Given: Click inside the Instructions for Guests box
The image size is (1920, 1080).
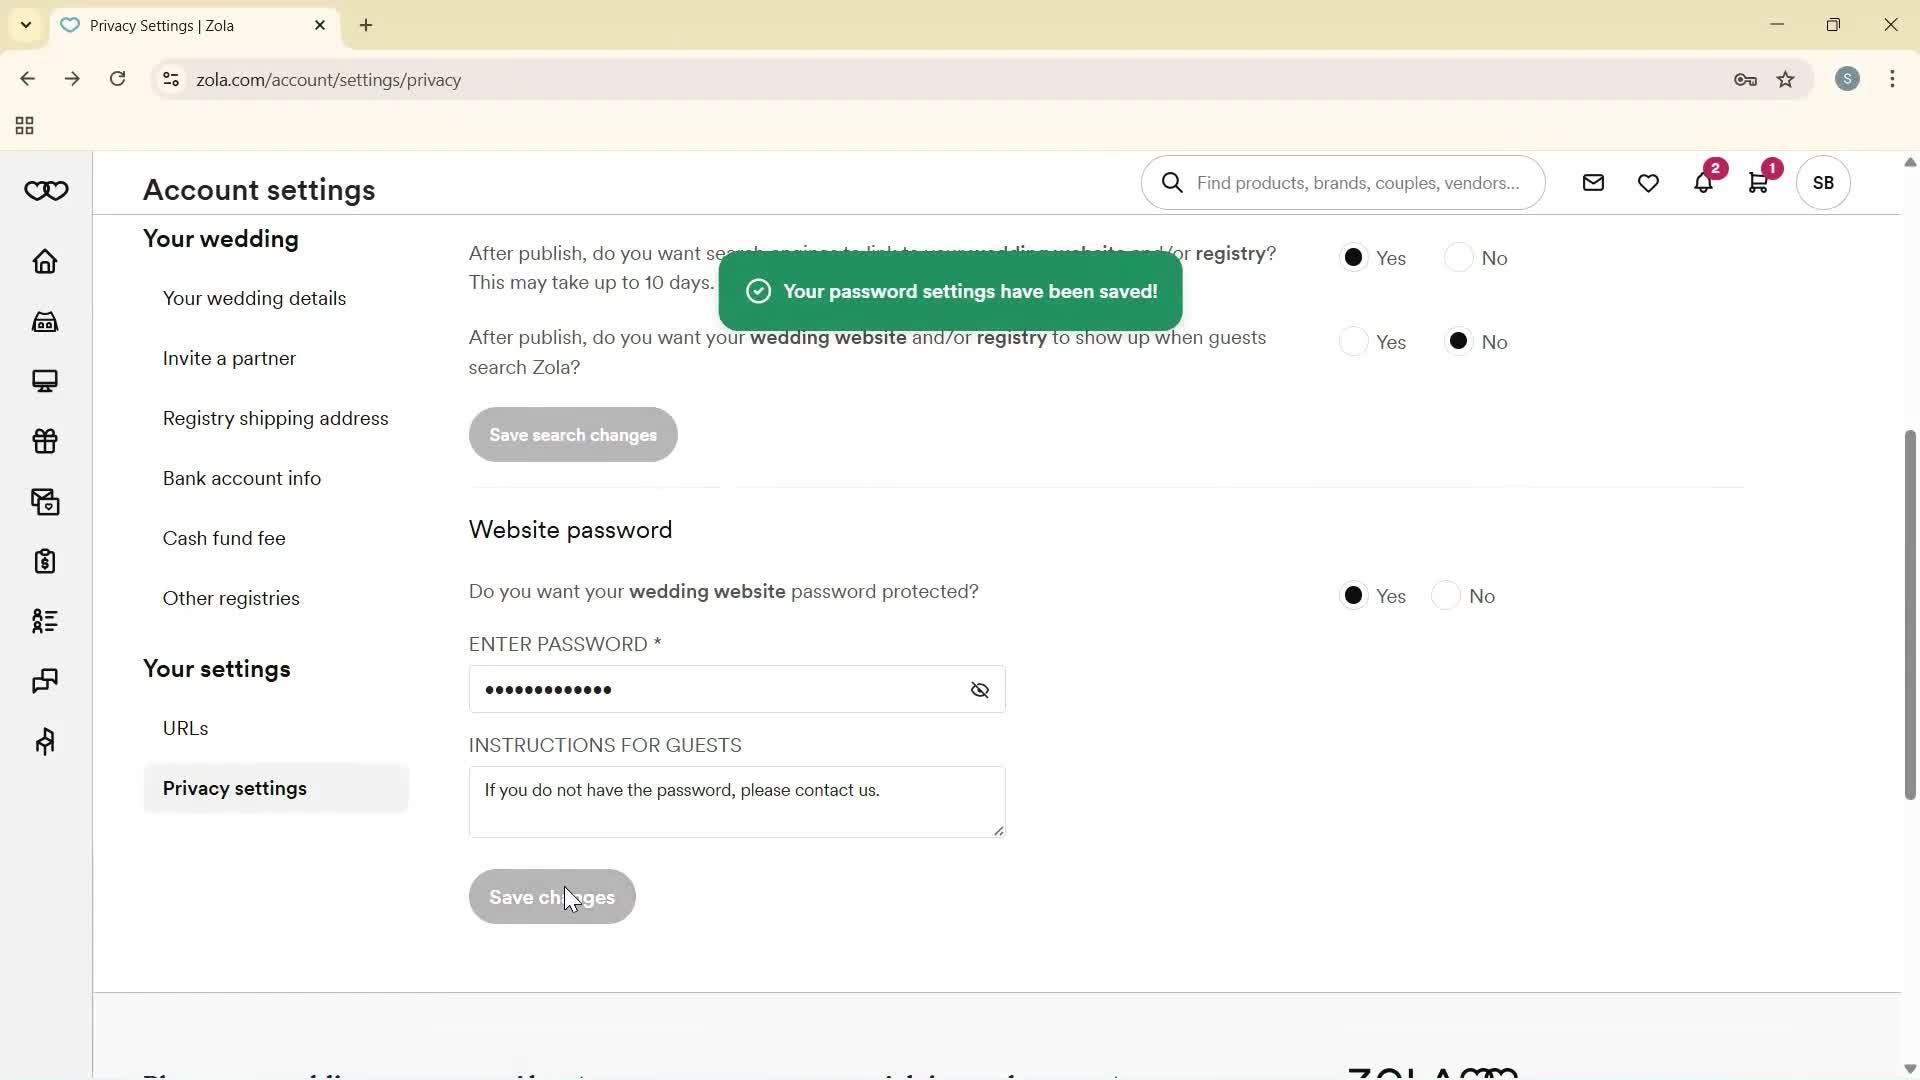Looking at the screenshot, I should pos(737,801).
